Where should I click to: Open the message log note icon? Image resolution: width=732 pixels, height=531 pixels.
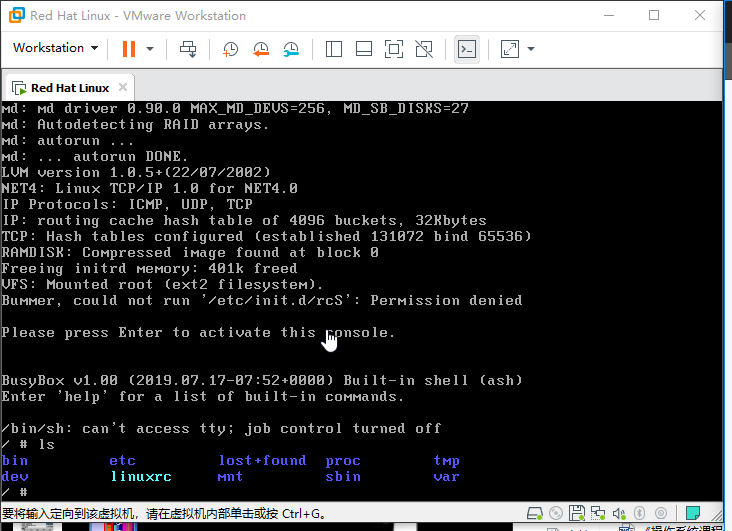click(x=692, y=513)
